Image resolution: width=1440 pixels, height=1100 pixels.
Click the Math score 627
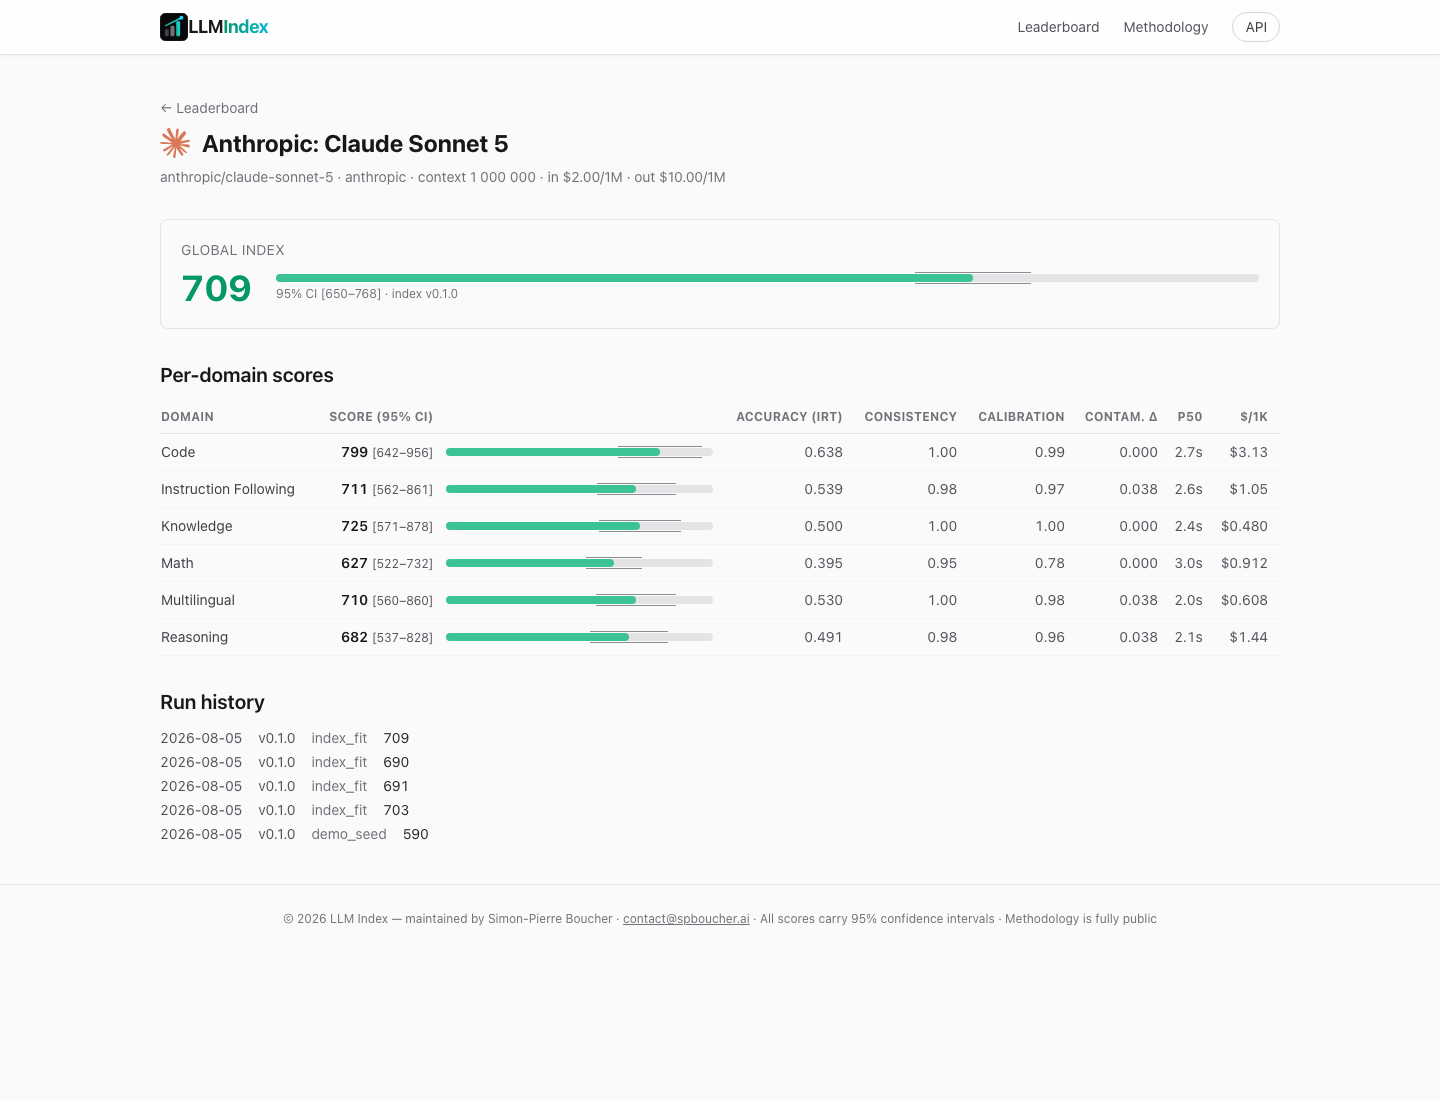click(354, 563)
